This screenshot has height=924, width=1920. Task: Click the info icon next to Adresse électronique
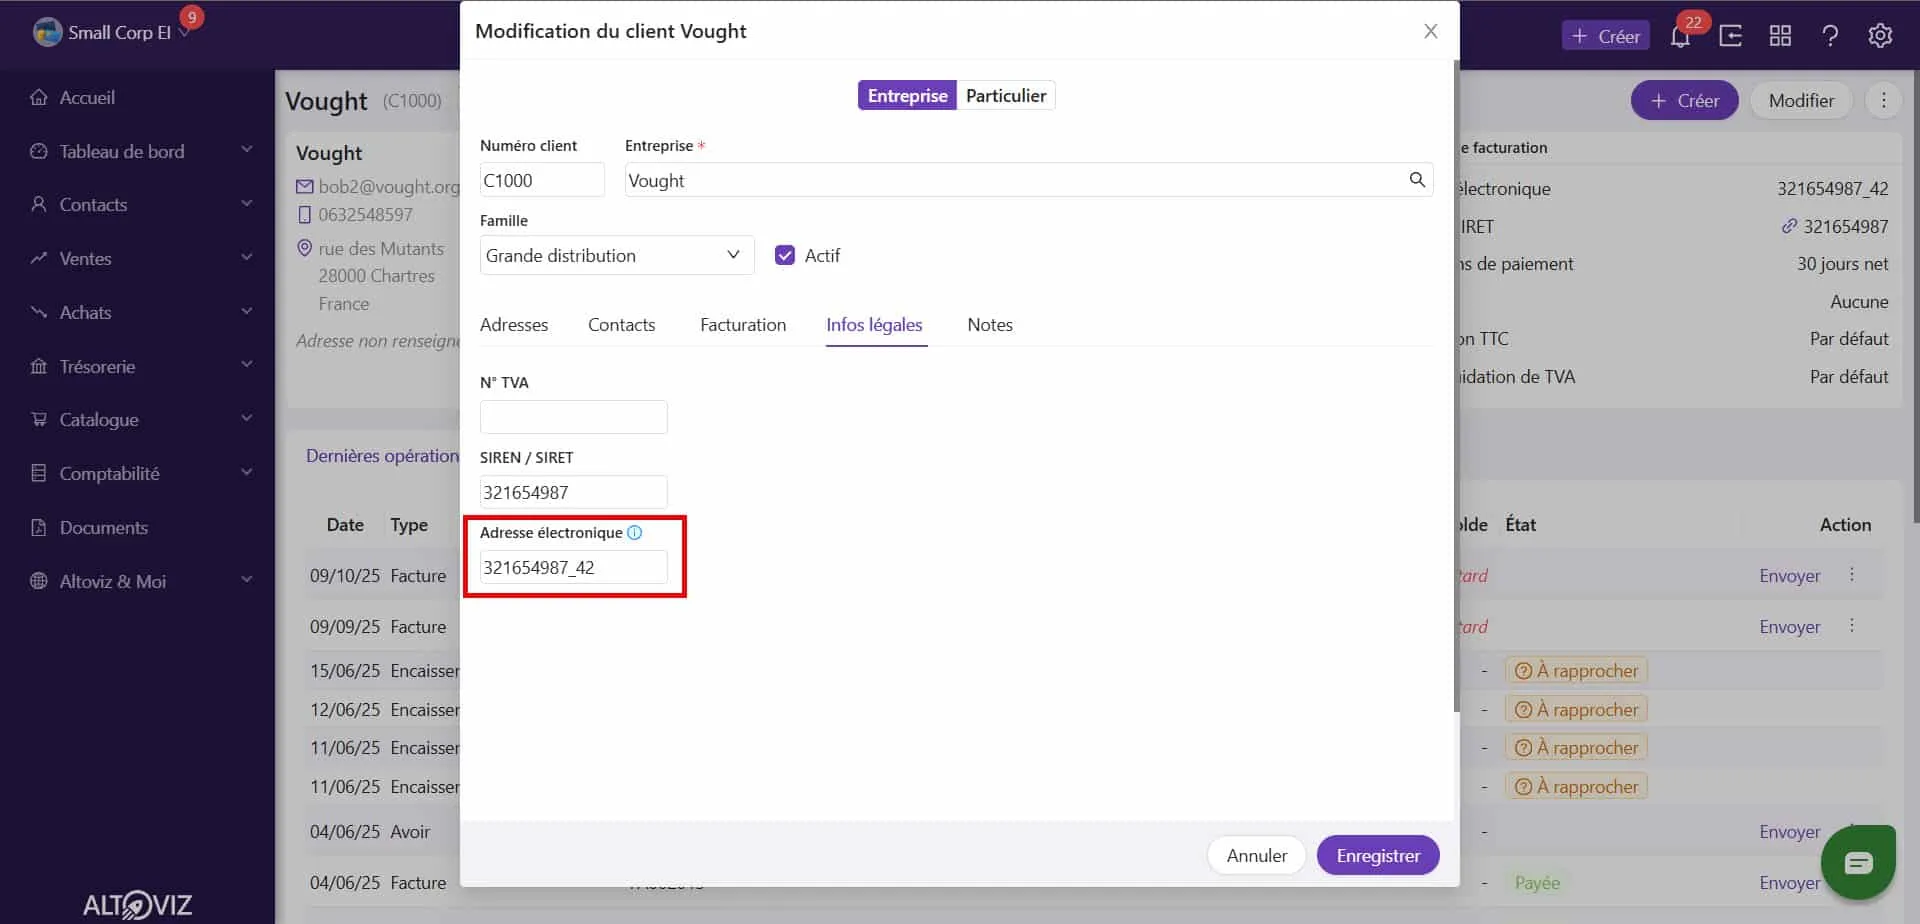(634, 533)
